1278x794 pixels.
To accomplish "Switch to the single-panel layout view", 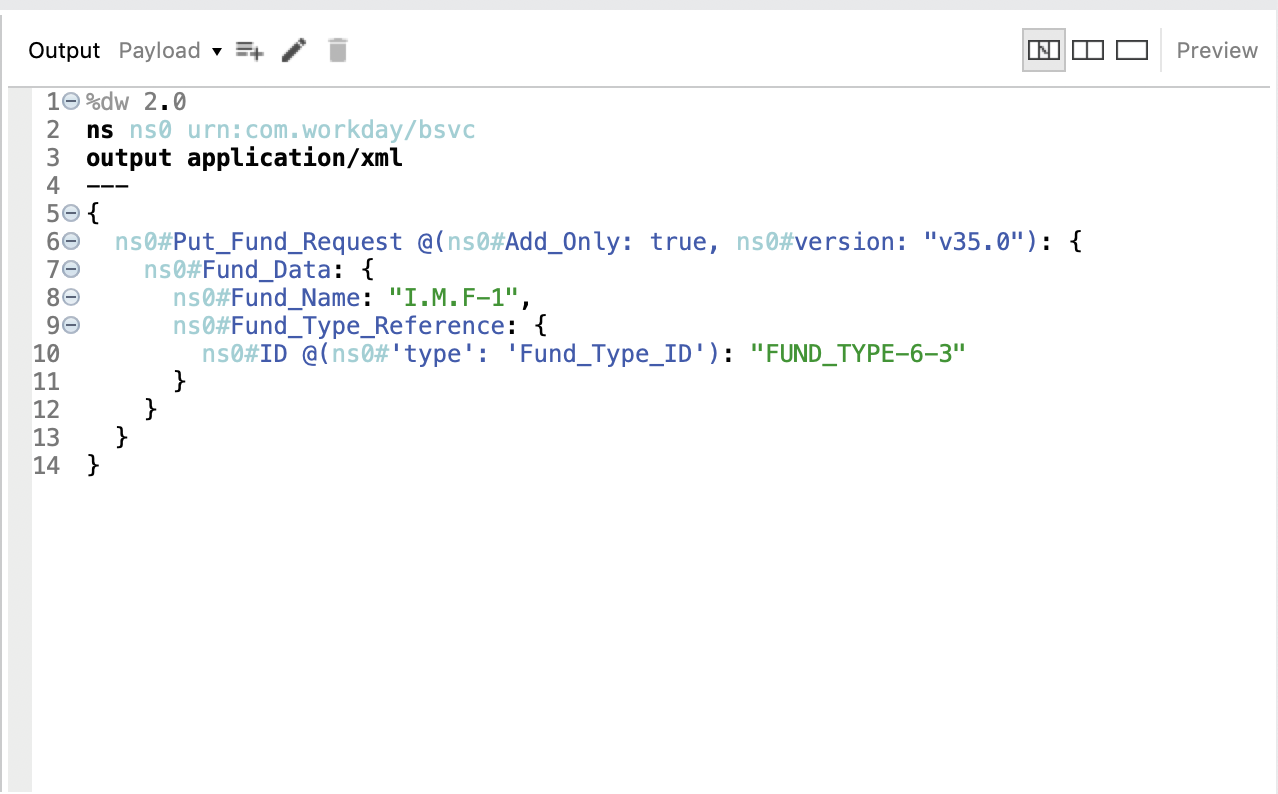I will pos(1131,49).
